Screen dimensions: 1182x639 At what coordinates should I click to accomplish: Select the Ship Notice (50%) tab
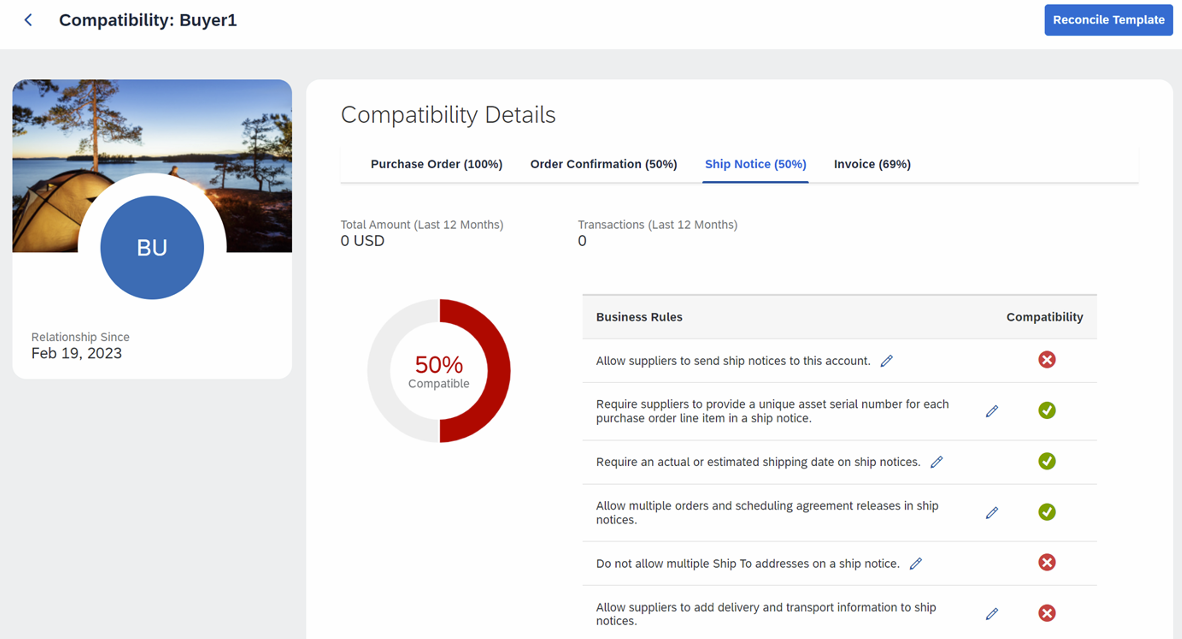(x=755, y=164)
